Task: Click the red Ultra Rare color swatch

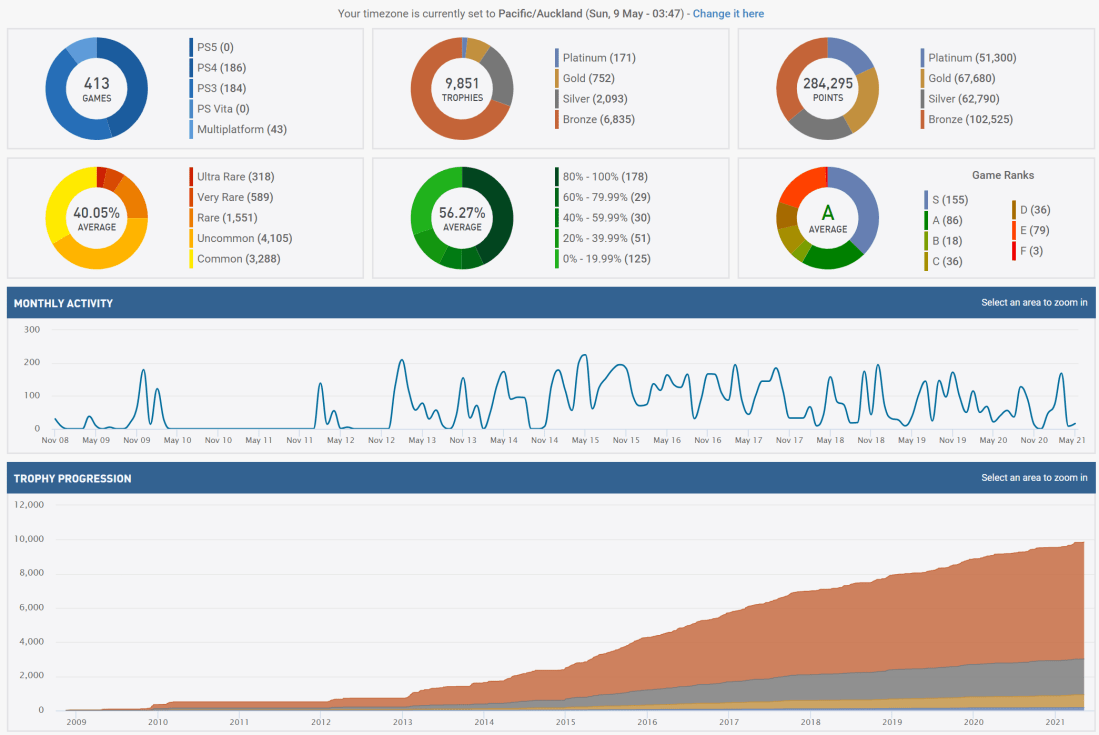Action: [x=191, y=177]
